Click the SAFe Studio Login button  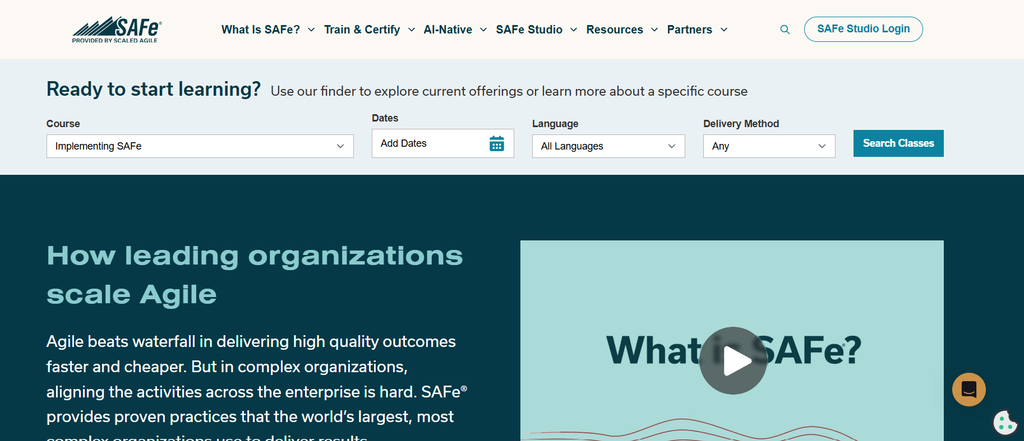pyautogui.click(x=863, y=29)
